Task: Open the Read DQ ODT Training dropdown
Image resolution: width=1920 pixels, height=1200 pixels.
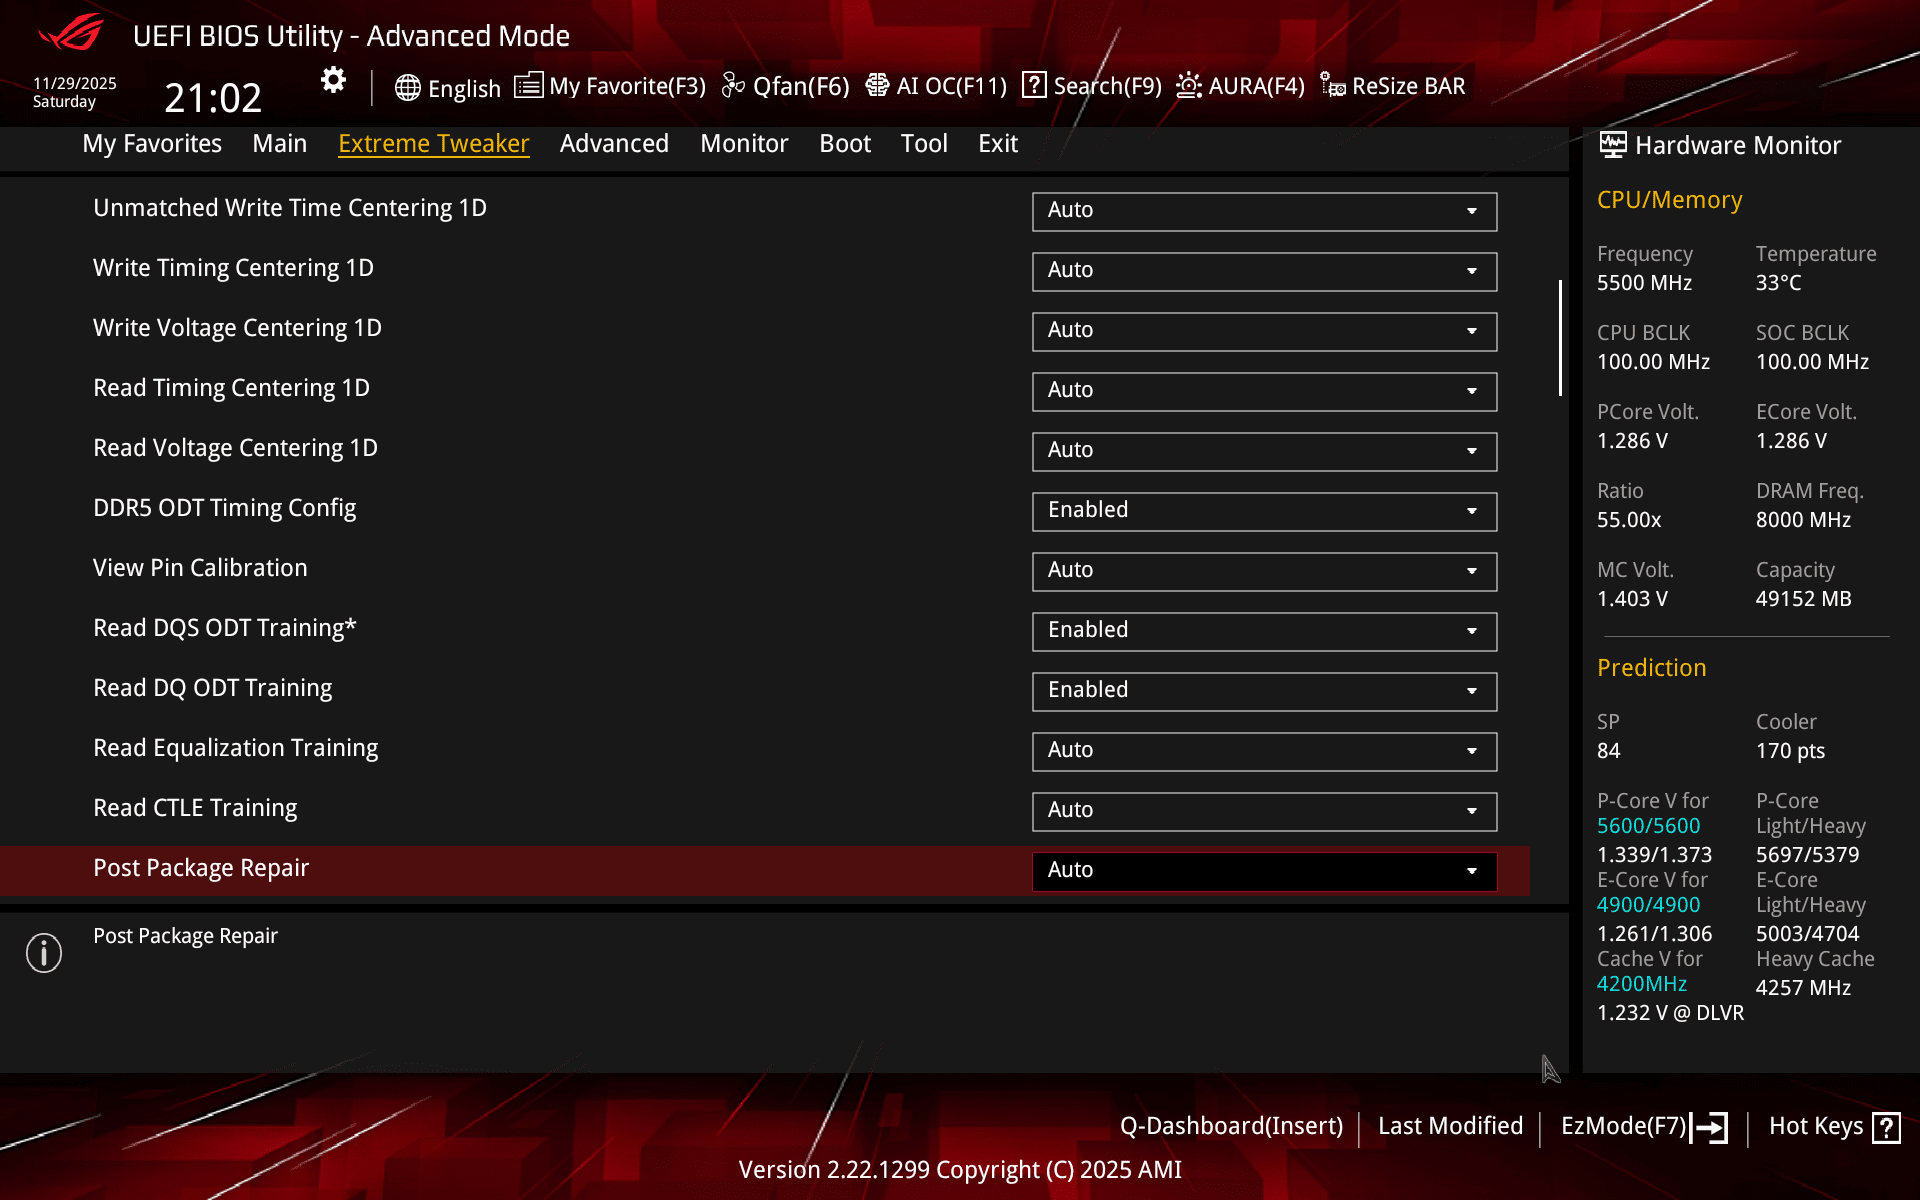Action: [x=1264, y=691]
